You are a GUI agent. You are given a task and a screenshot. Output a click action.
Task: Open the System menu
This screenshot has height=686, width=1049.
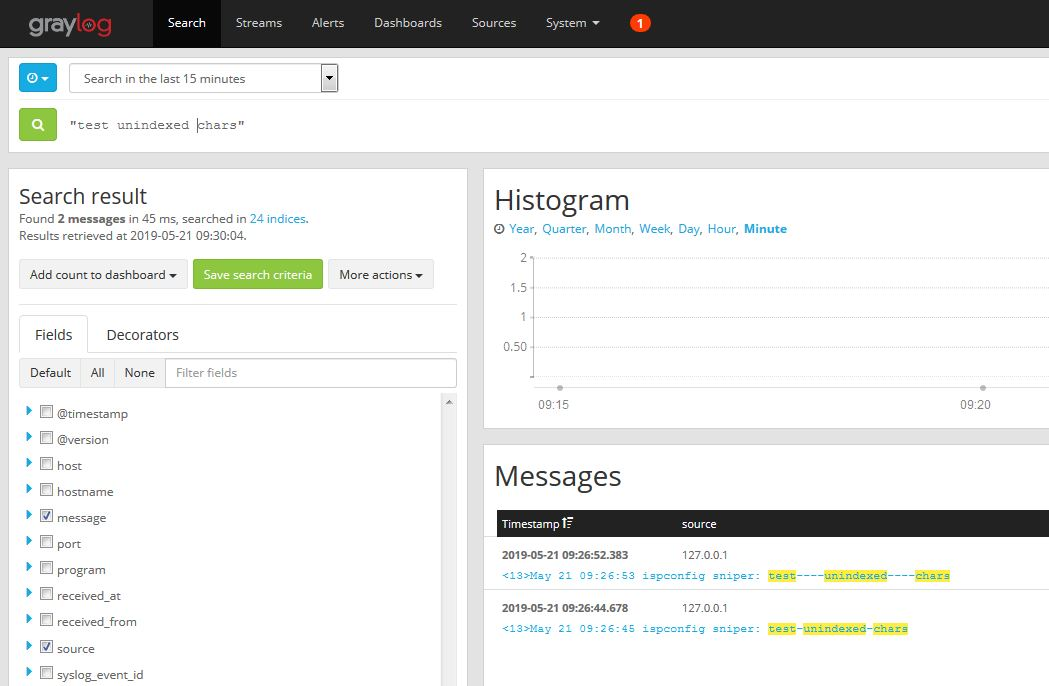572,22
